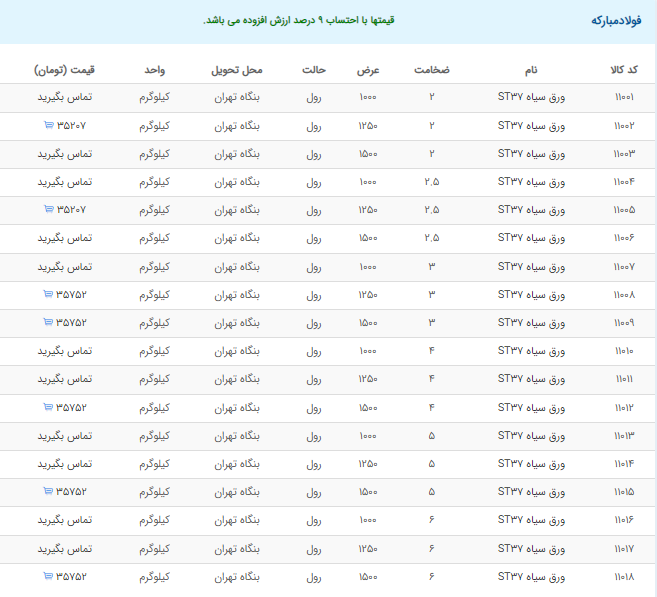
Task: Select cart icon for product 11018
Action: (49, 576)
